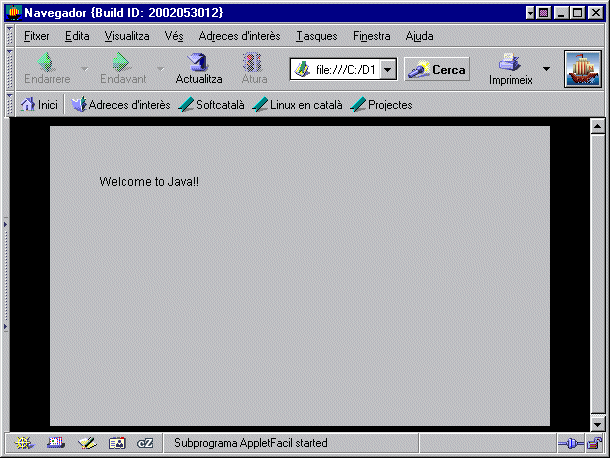The height and width of the screenshot is (458, 610).
Task: Open the Fitxer menu
Action: pyautogui.click(x=37, y=36)
